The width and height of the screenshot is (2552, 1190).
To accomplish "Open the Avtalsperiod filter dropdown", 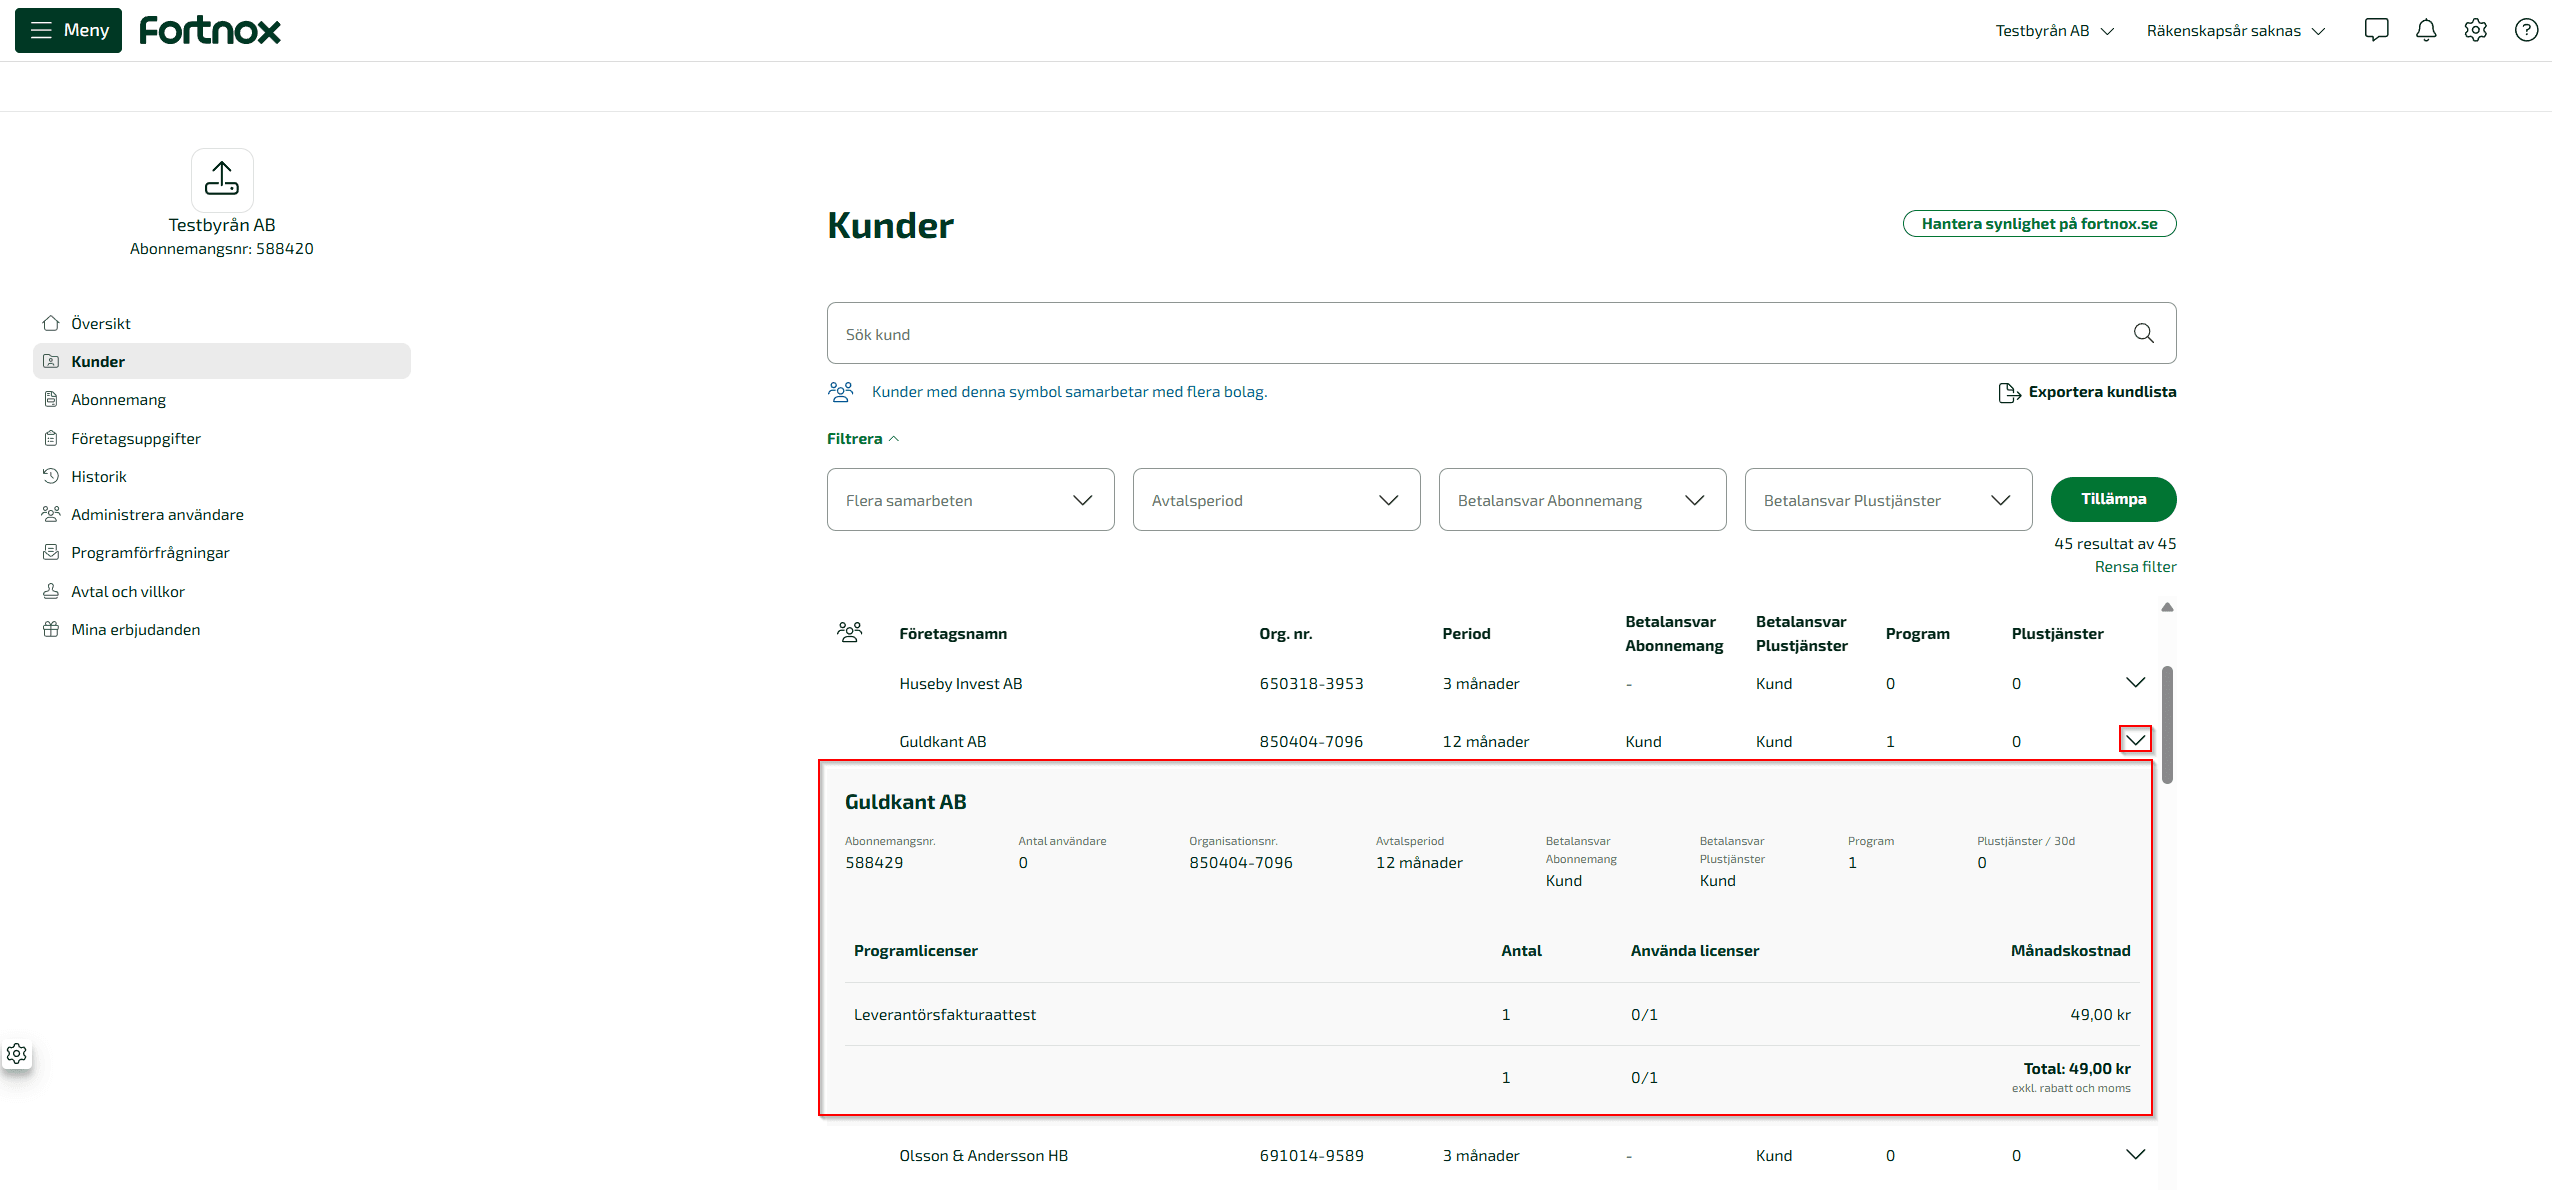I will [x=1276, y=500].
